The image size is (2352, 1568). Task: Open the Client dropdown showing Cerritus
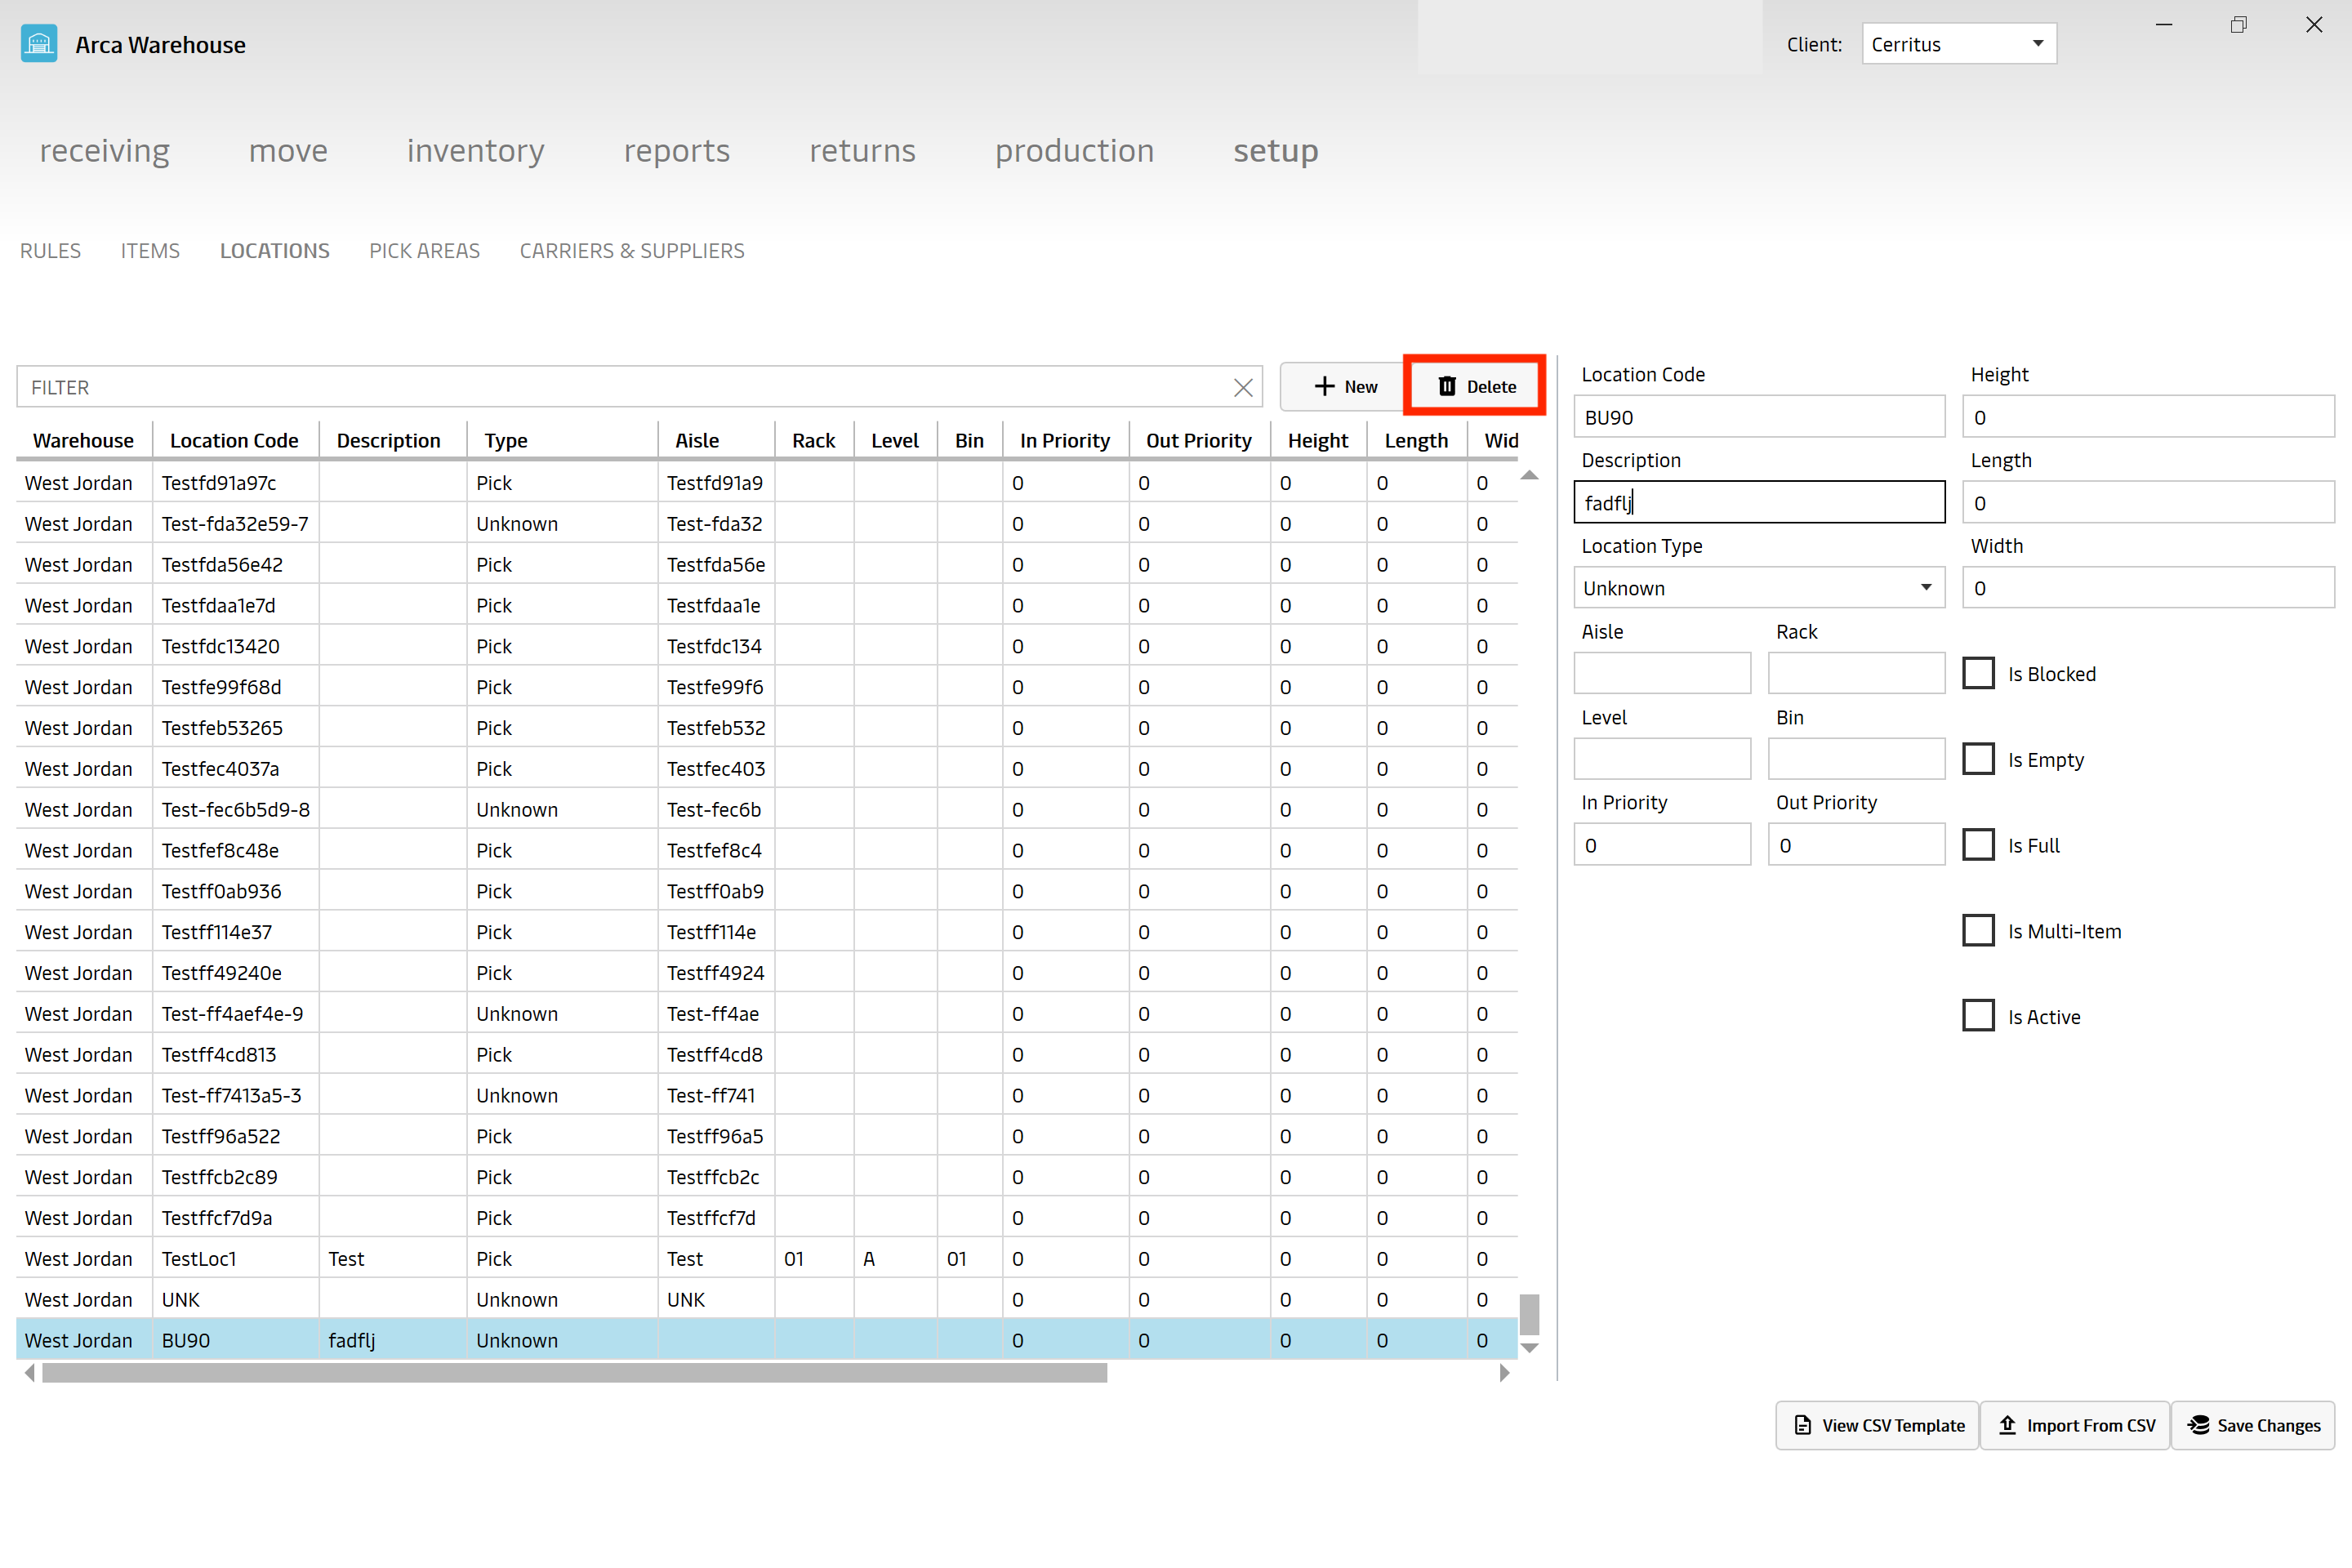click(1959, 44)
